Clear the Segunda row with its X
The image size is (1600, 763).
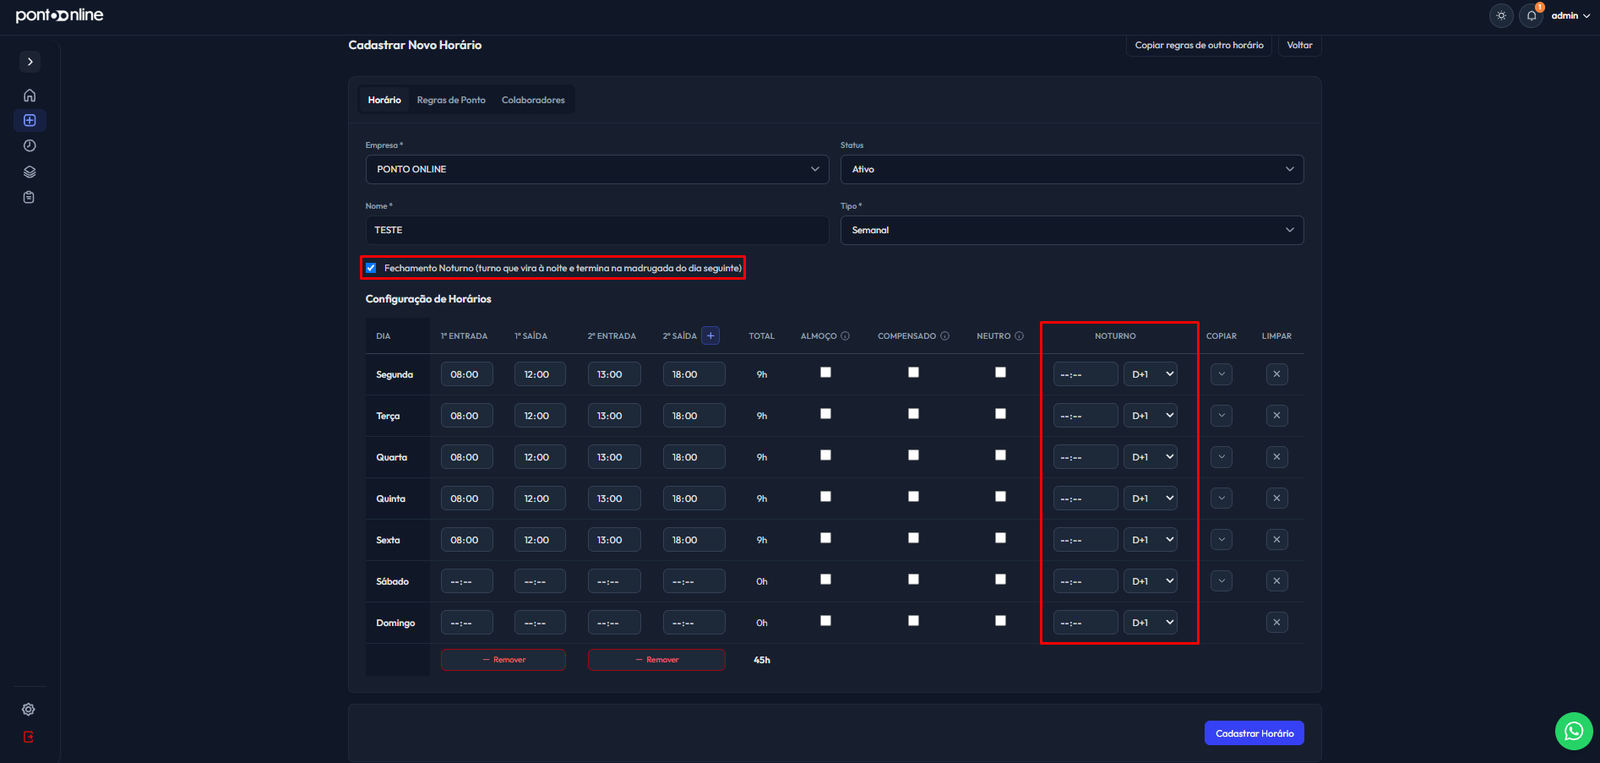[1277, 375]
